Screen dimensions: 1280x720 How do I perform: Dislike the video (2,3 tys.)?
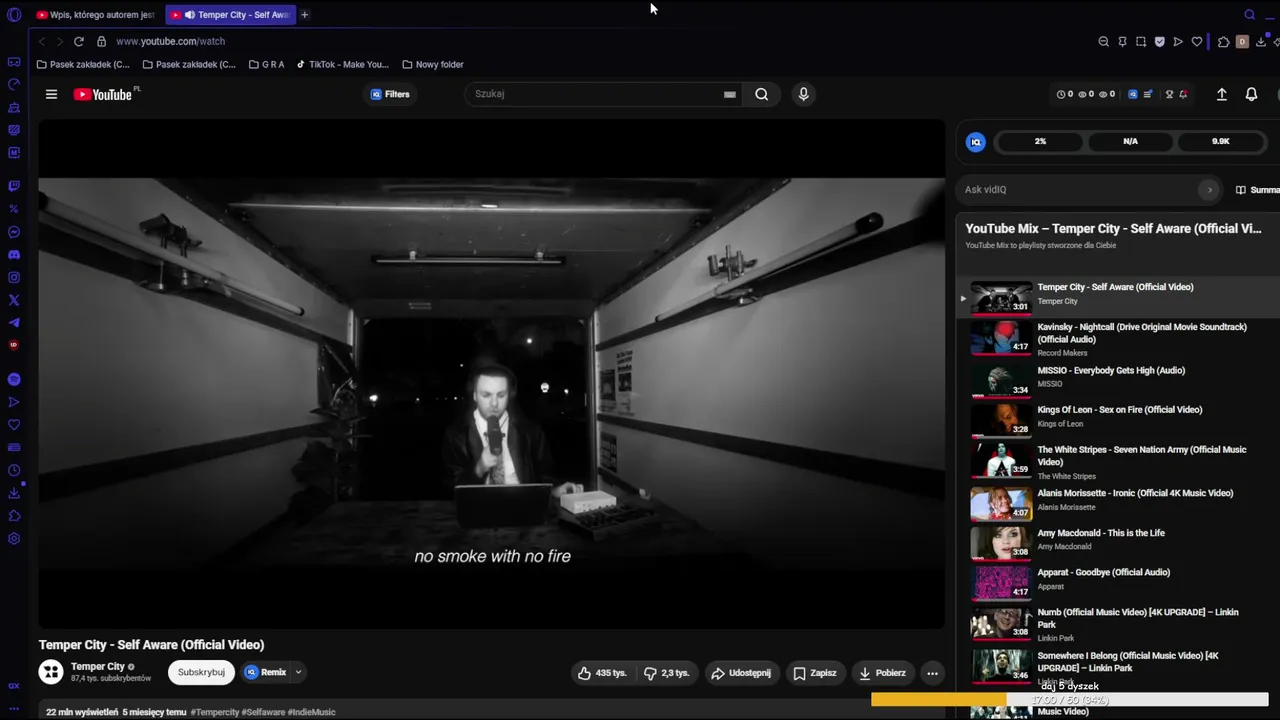coord(667,673)
